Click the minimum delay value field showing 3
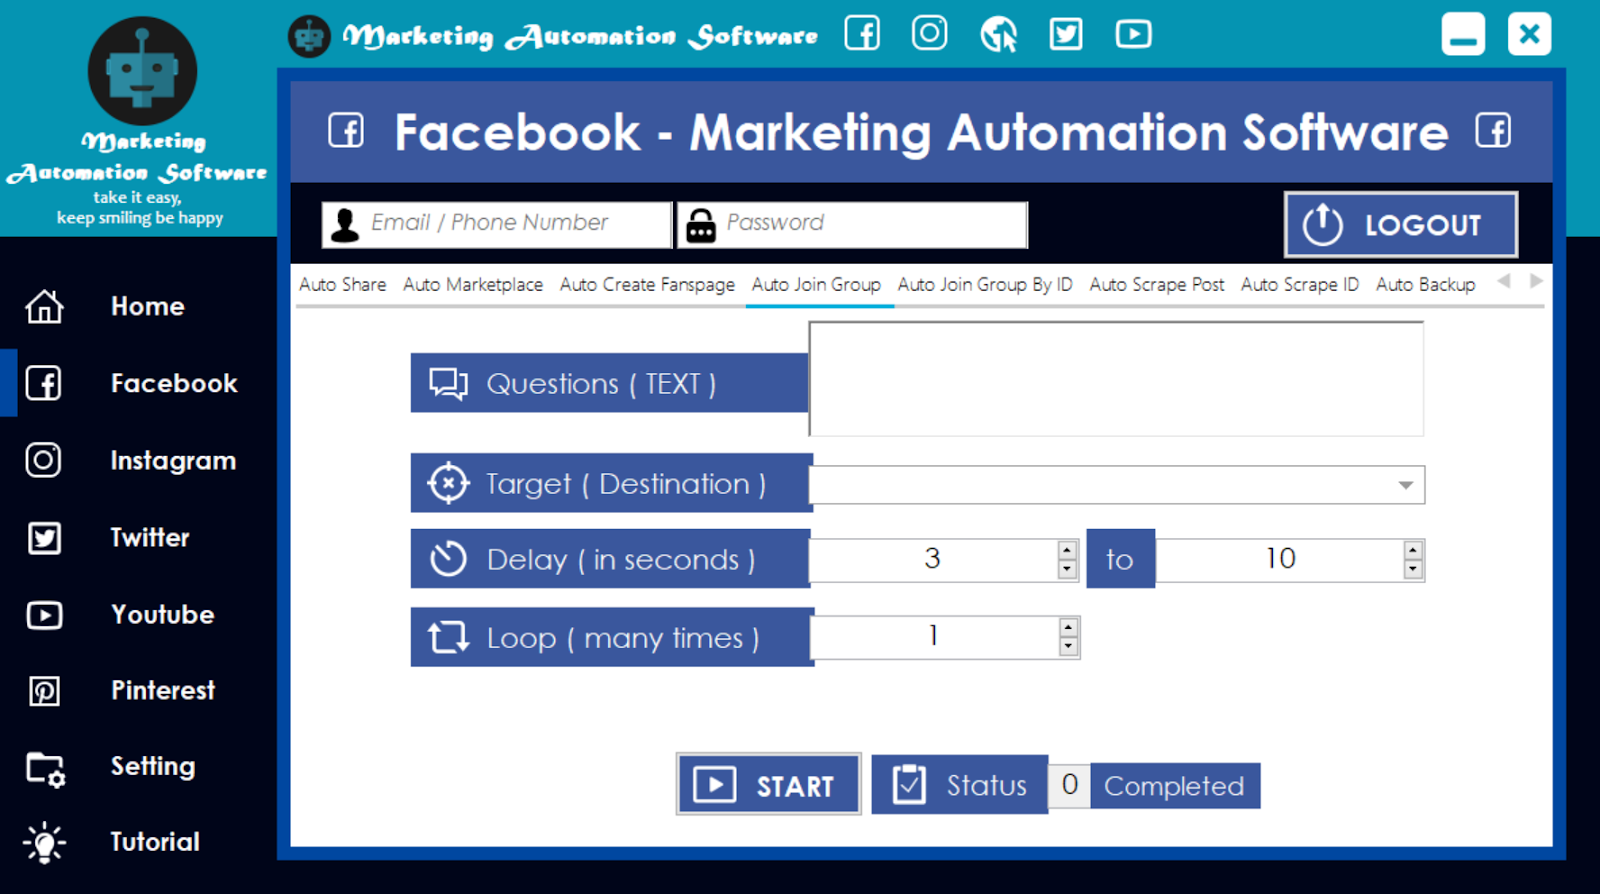The width and height of the screenshot is (1600, 894). click(933, 559)
